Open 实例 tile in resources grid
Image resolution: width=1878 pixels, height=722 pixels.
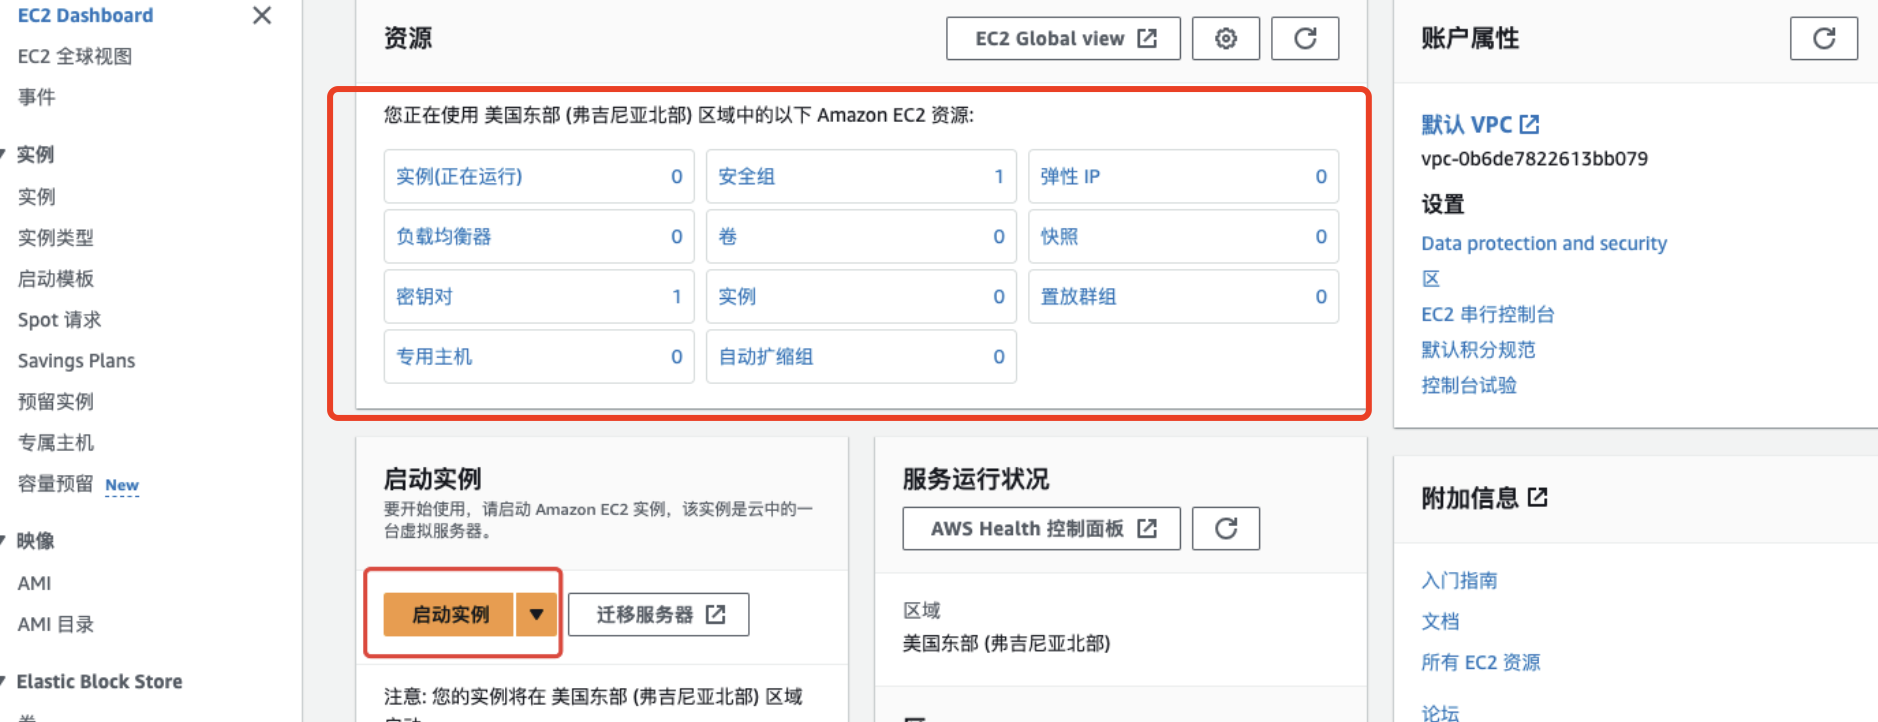pos(861,296)
